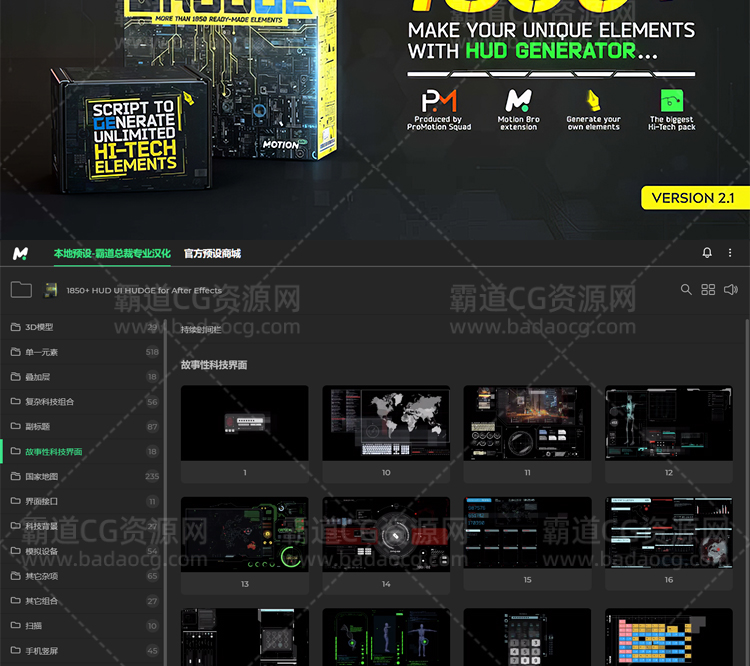Select preset thumbnail labeled 13

(x=244, y=534)
